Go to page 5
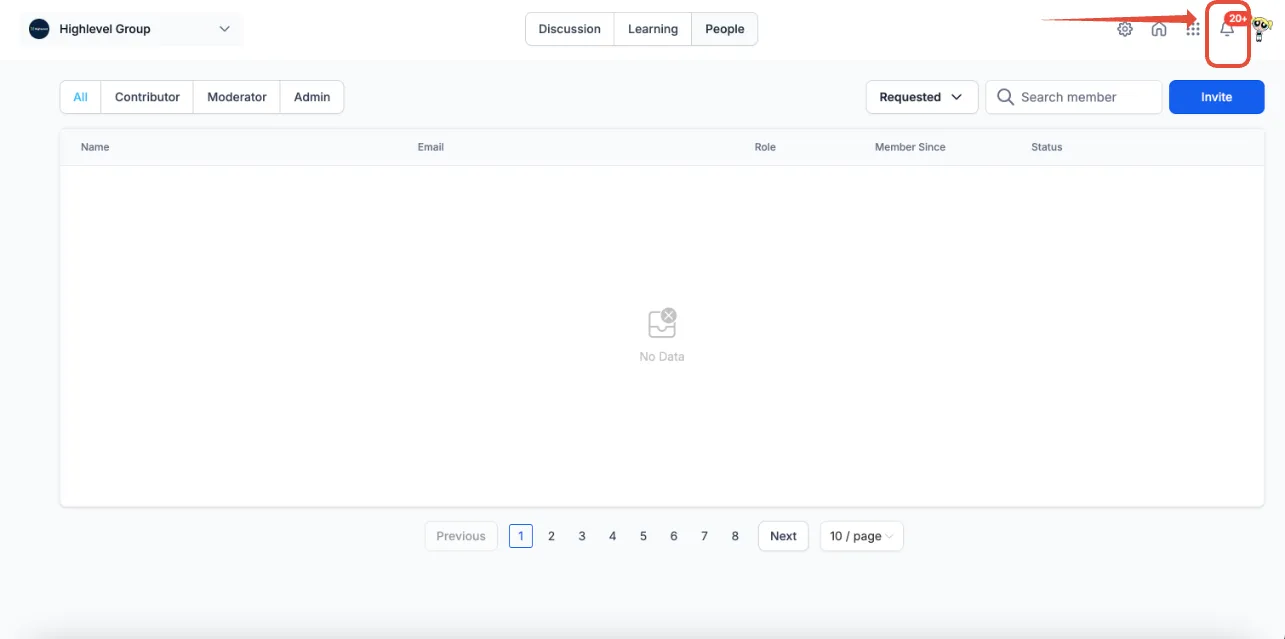Image resolution: width=1285 pixels, height=639 pixels. pos(643,536)
